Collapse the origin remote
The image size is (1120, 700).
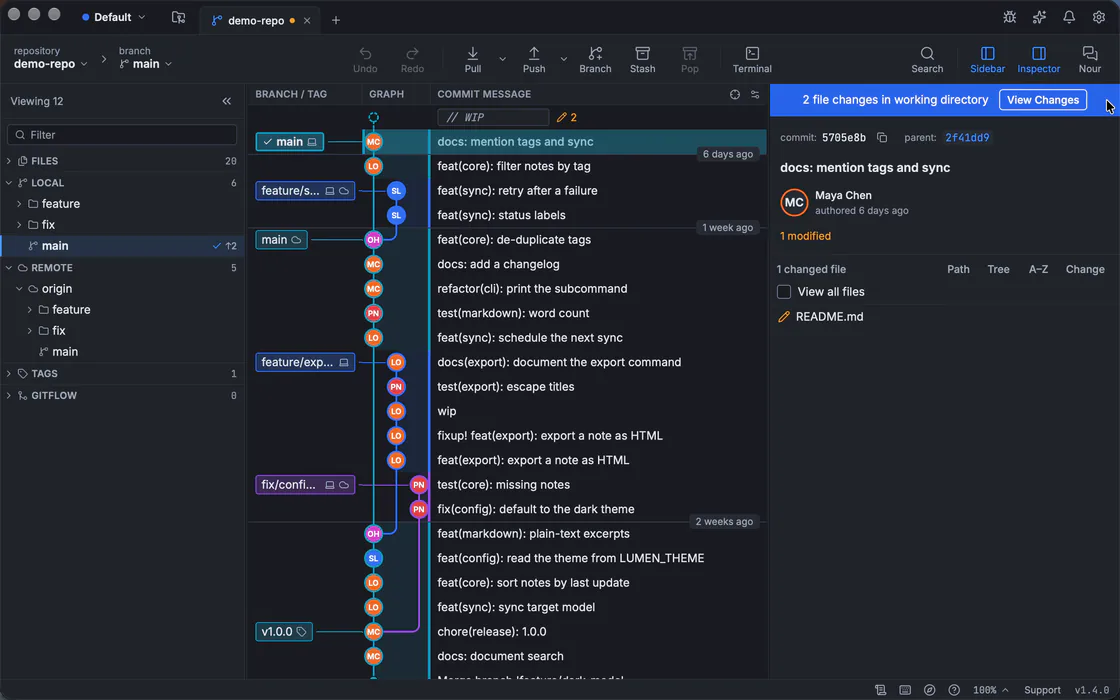(19, 289)
